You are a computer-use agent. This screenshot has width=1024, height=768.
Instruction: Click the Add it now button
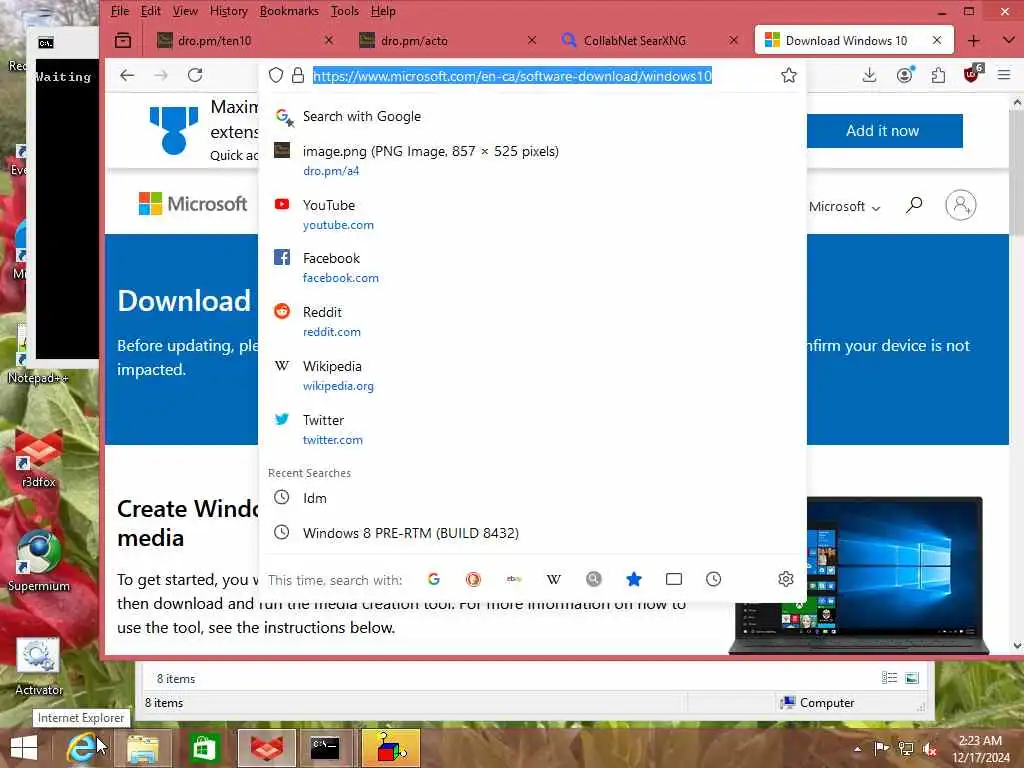[884, 131]
